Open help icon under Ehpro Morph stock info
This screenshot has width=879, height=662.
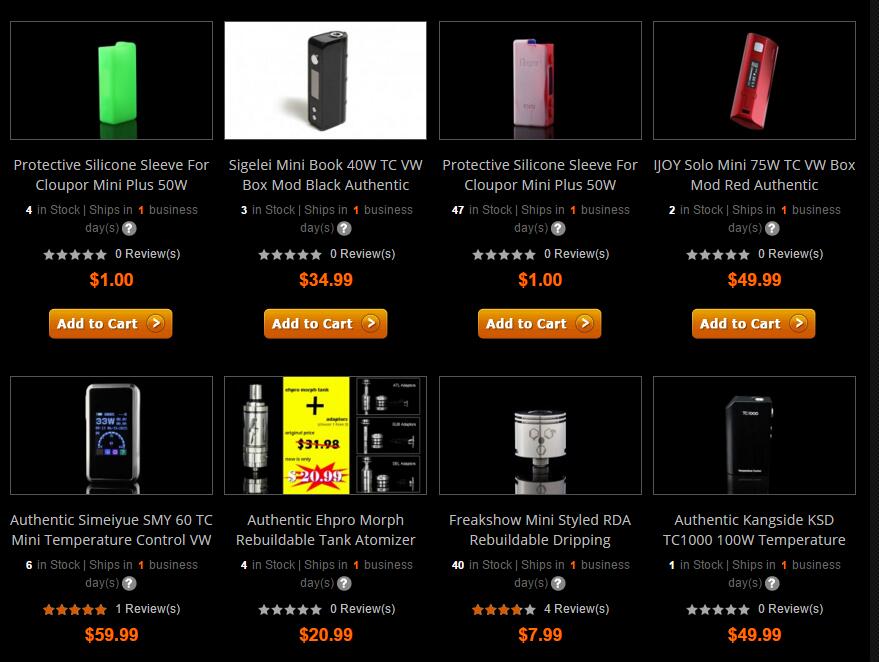click(344, 583)
